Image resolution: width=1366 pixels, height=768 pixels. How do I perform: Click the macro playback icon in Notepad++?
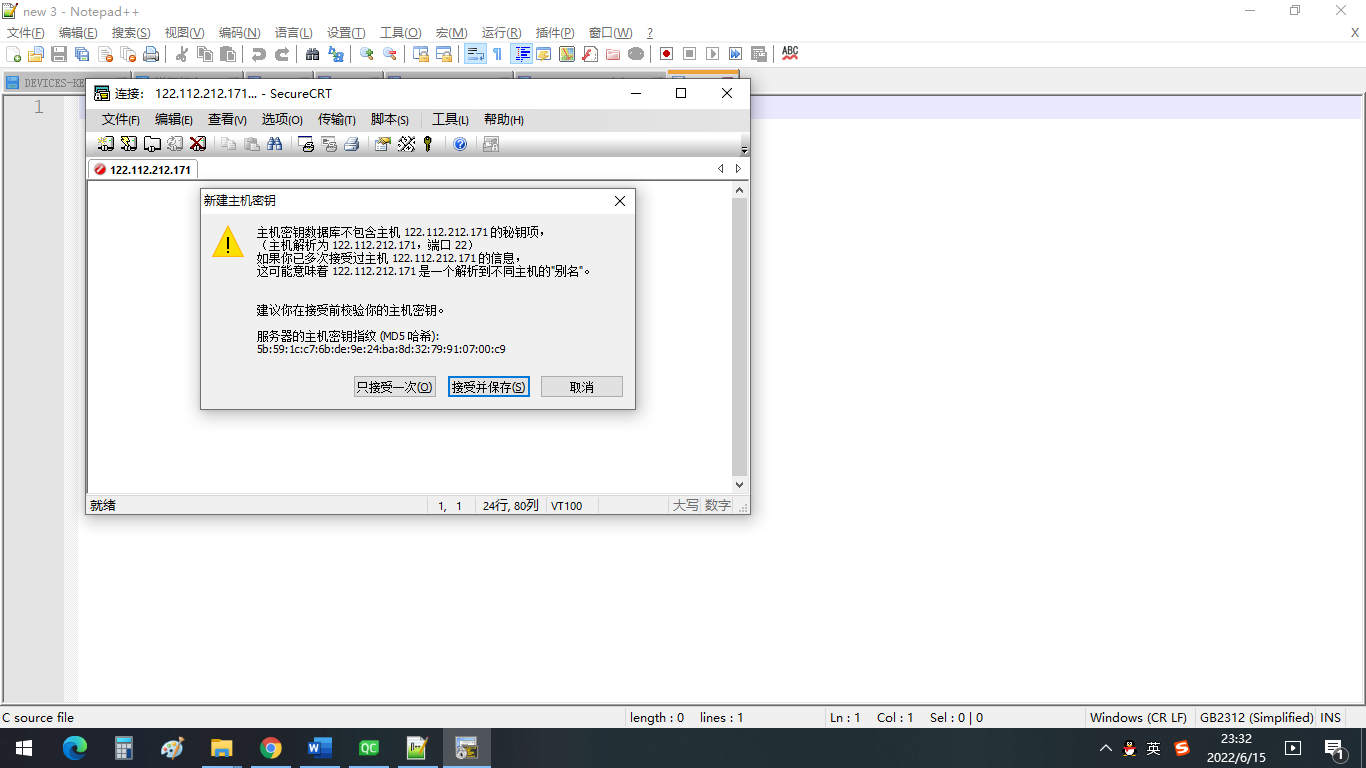[x=712, y=54]
